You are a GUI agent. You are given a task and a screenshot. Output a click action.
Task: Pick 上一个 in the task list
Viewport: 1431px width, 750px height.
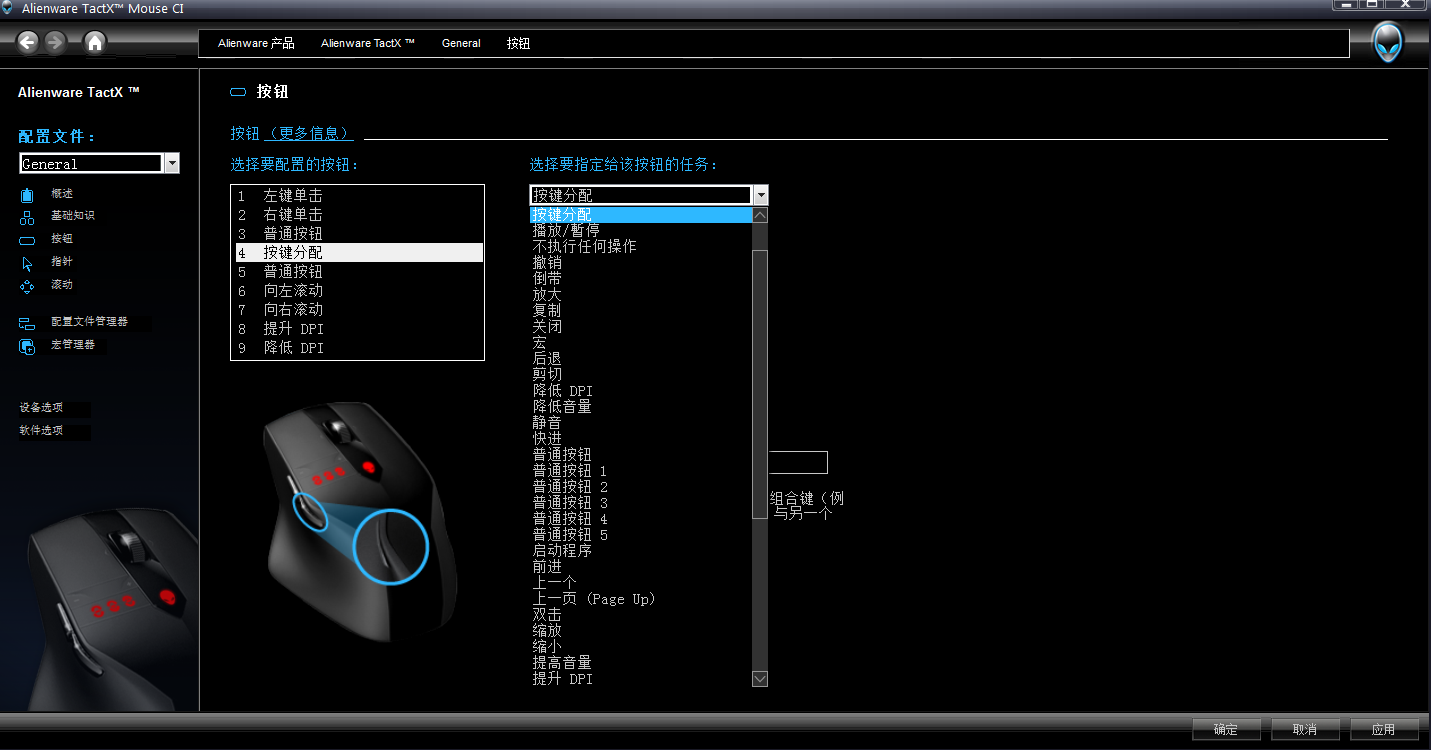(x=641, y=583)
